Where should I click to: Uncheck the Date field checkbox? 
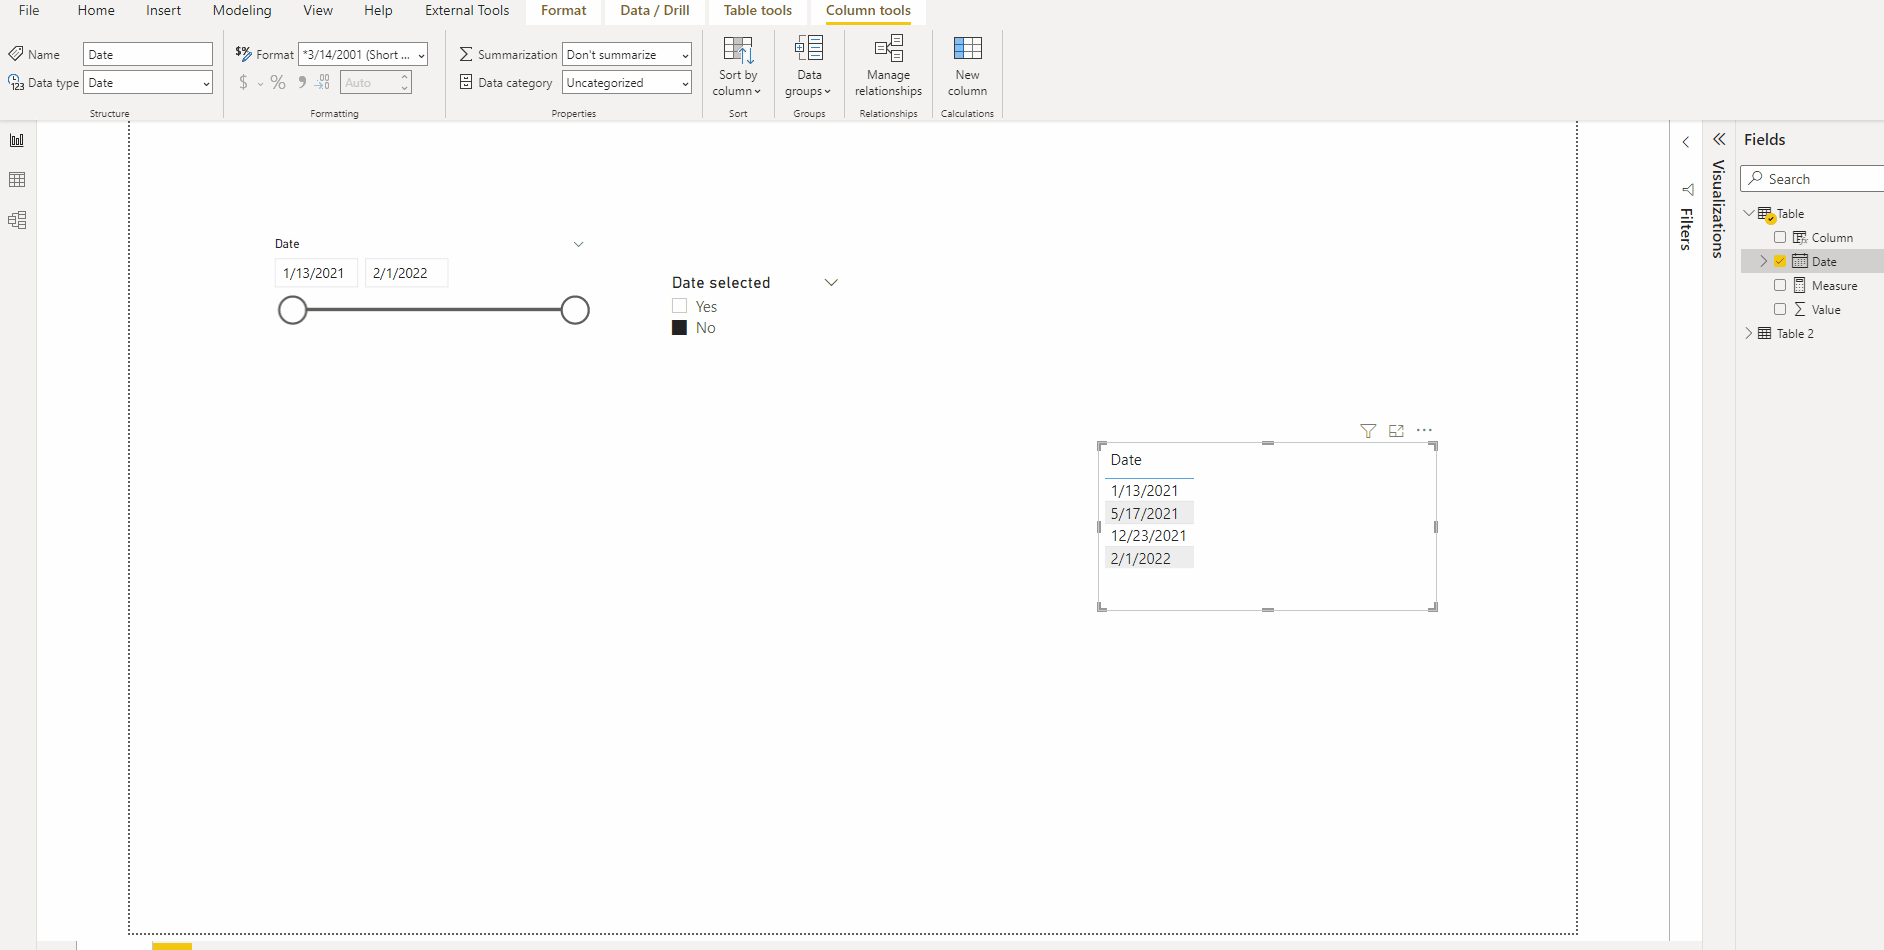[1780, 261]
